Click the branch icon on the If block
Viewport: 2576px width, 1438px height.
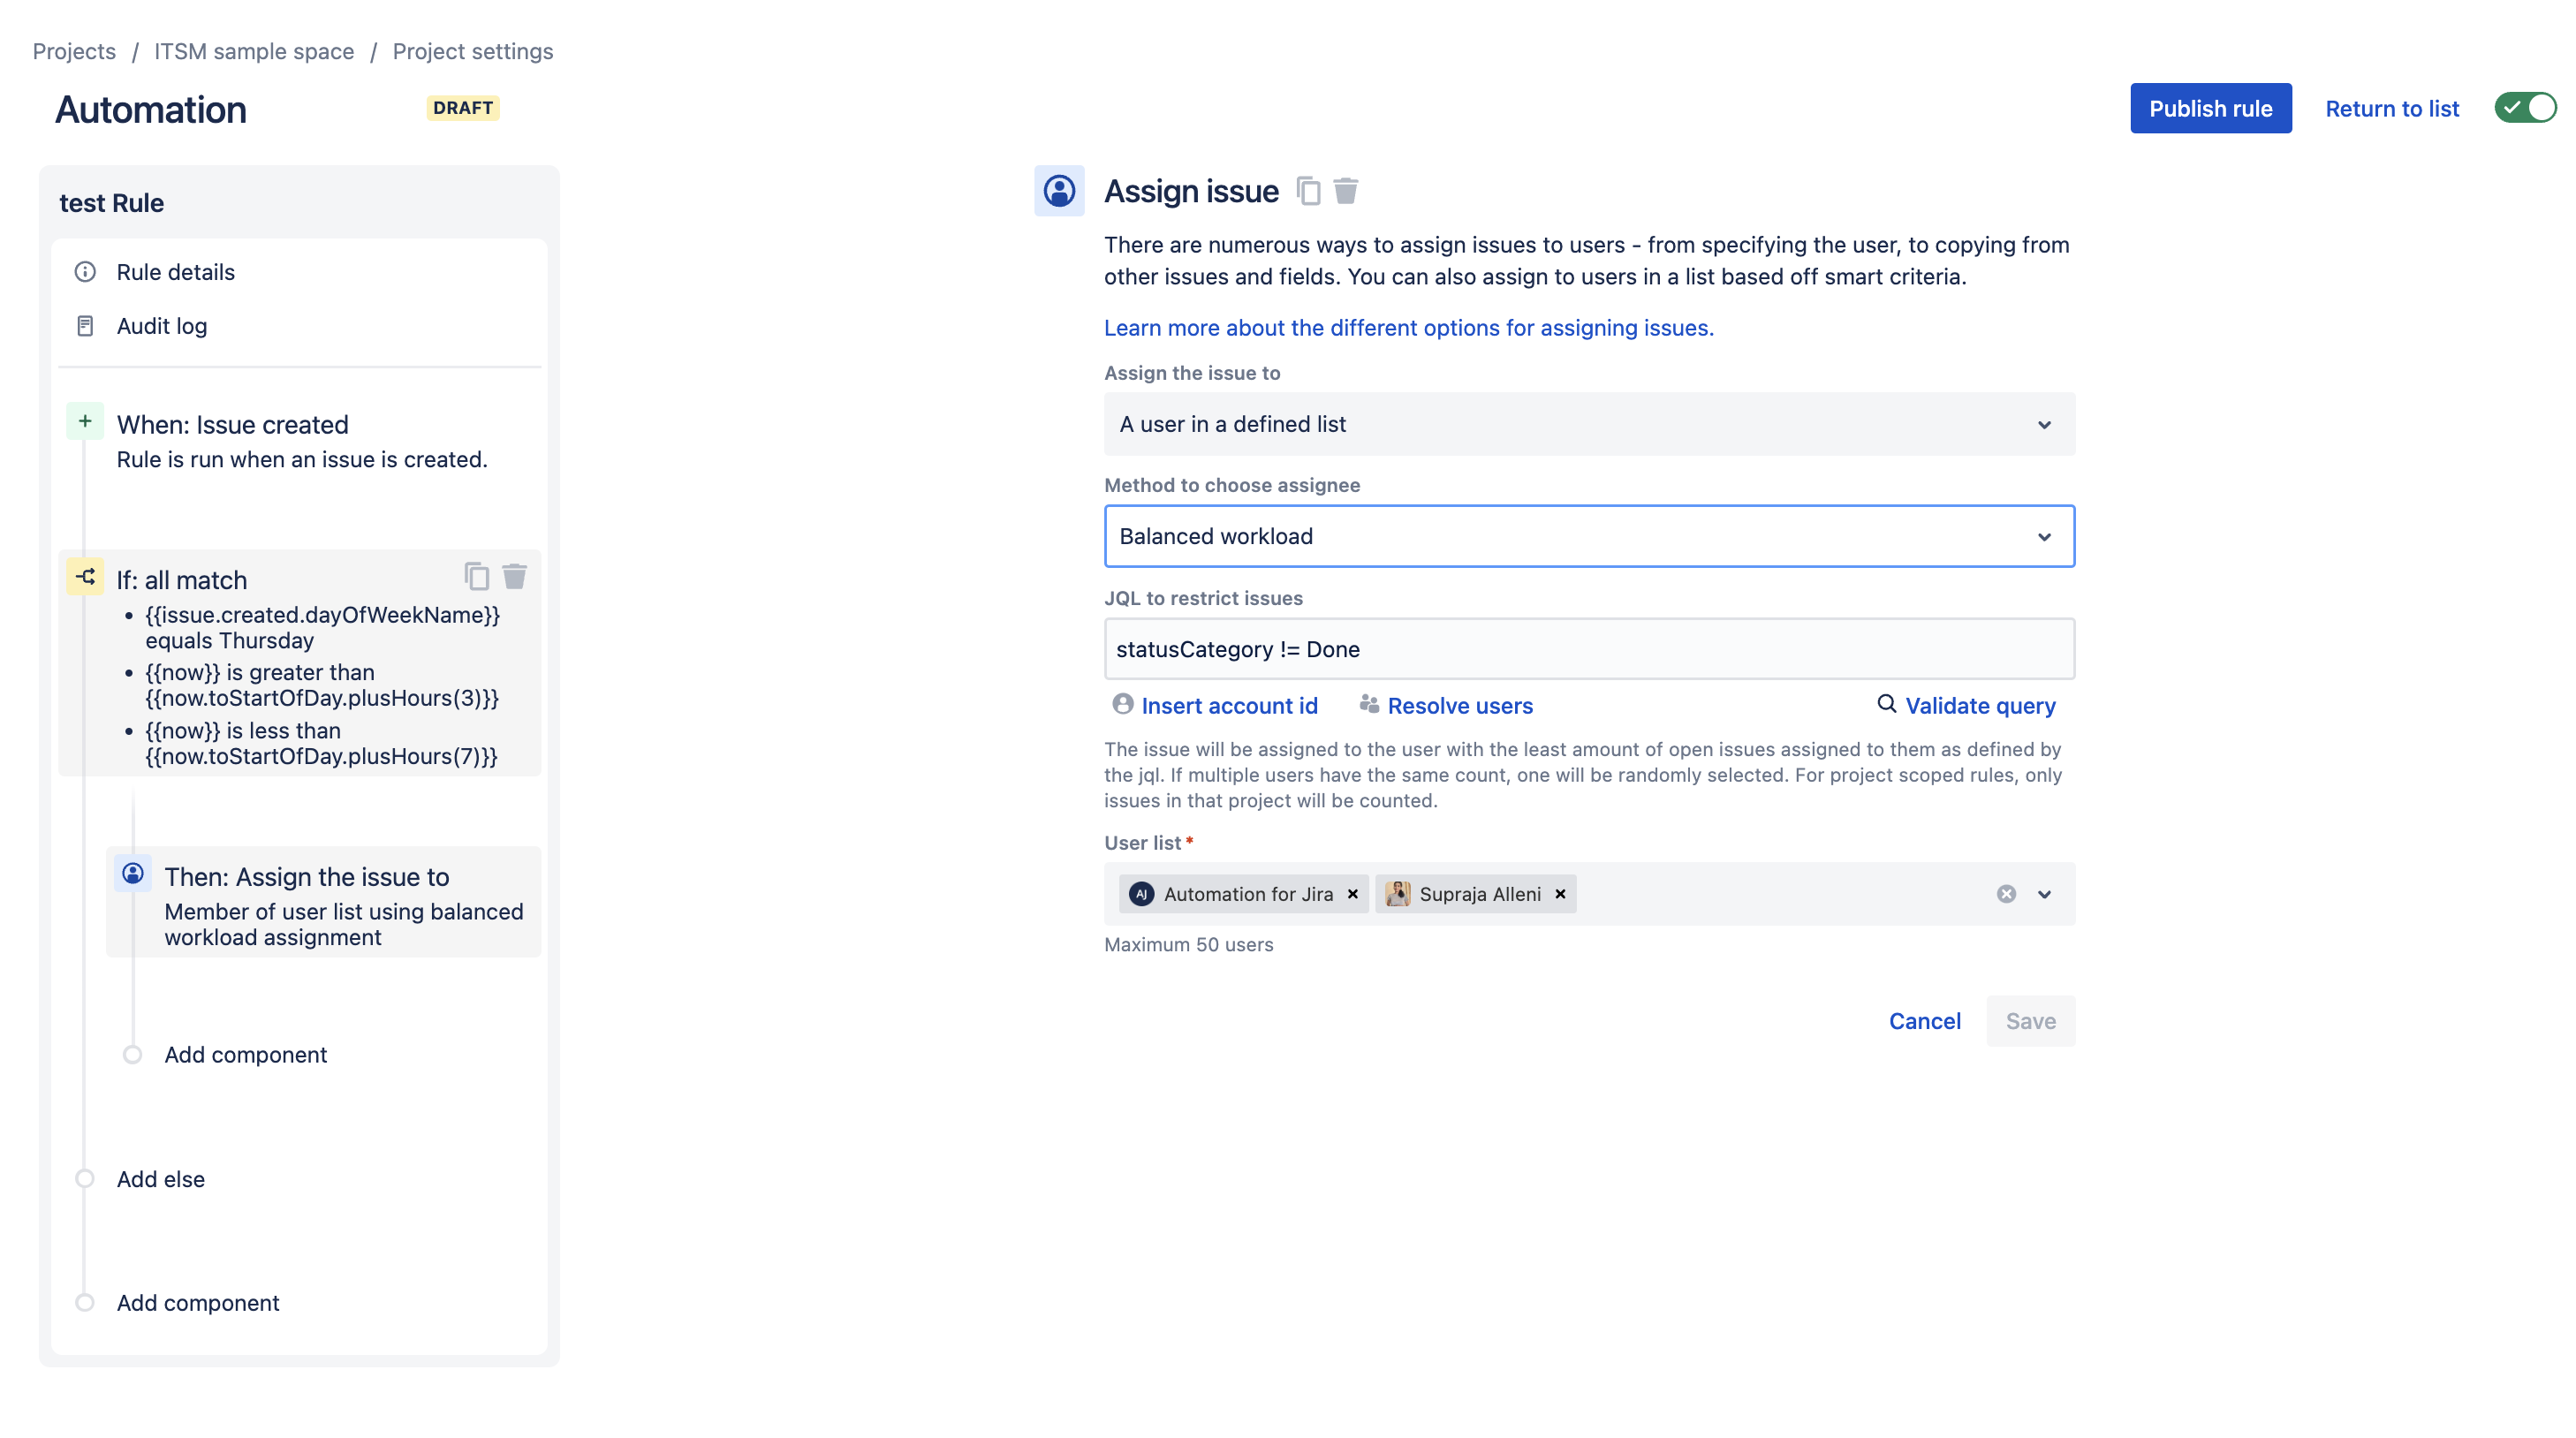coord(84,577)
